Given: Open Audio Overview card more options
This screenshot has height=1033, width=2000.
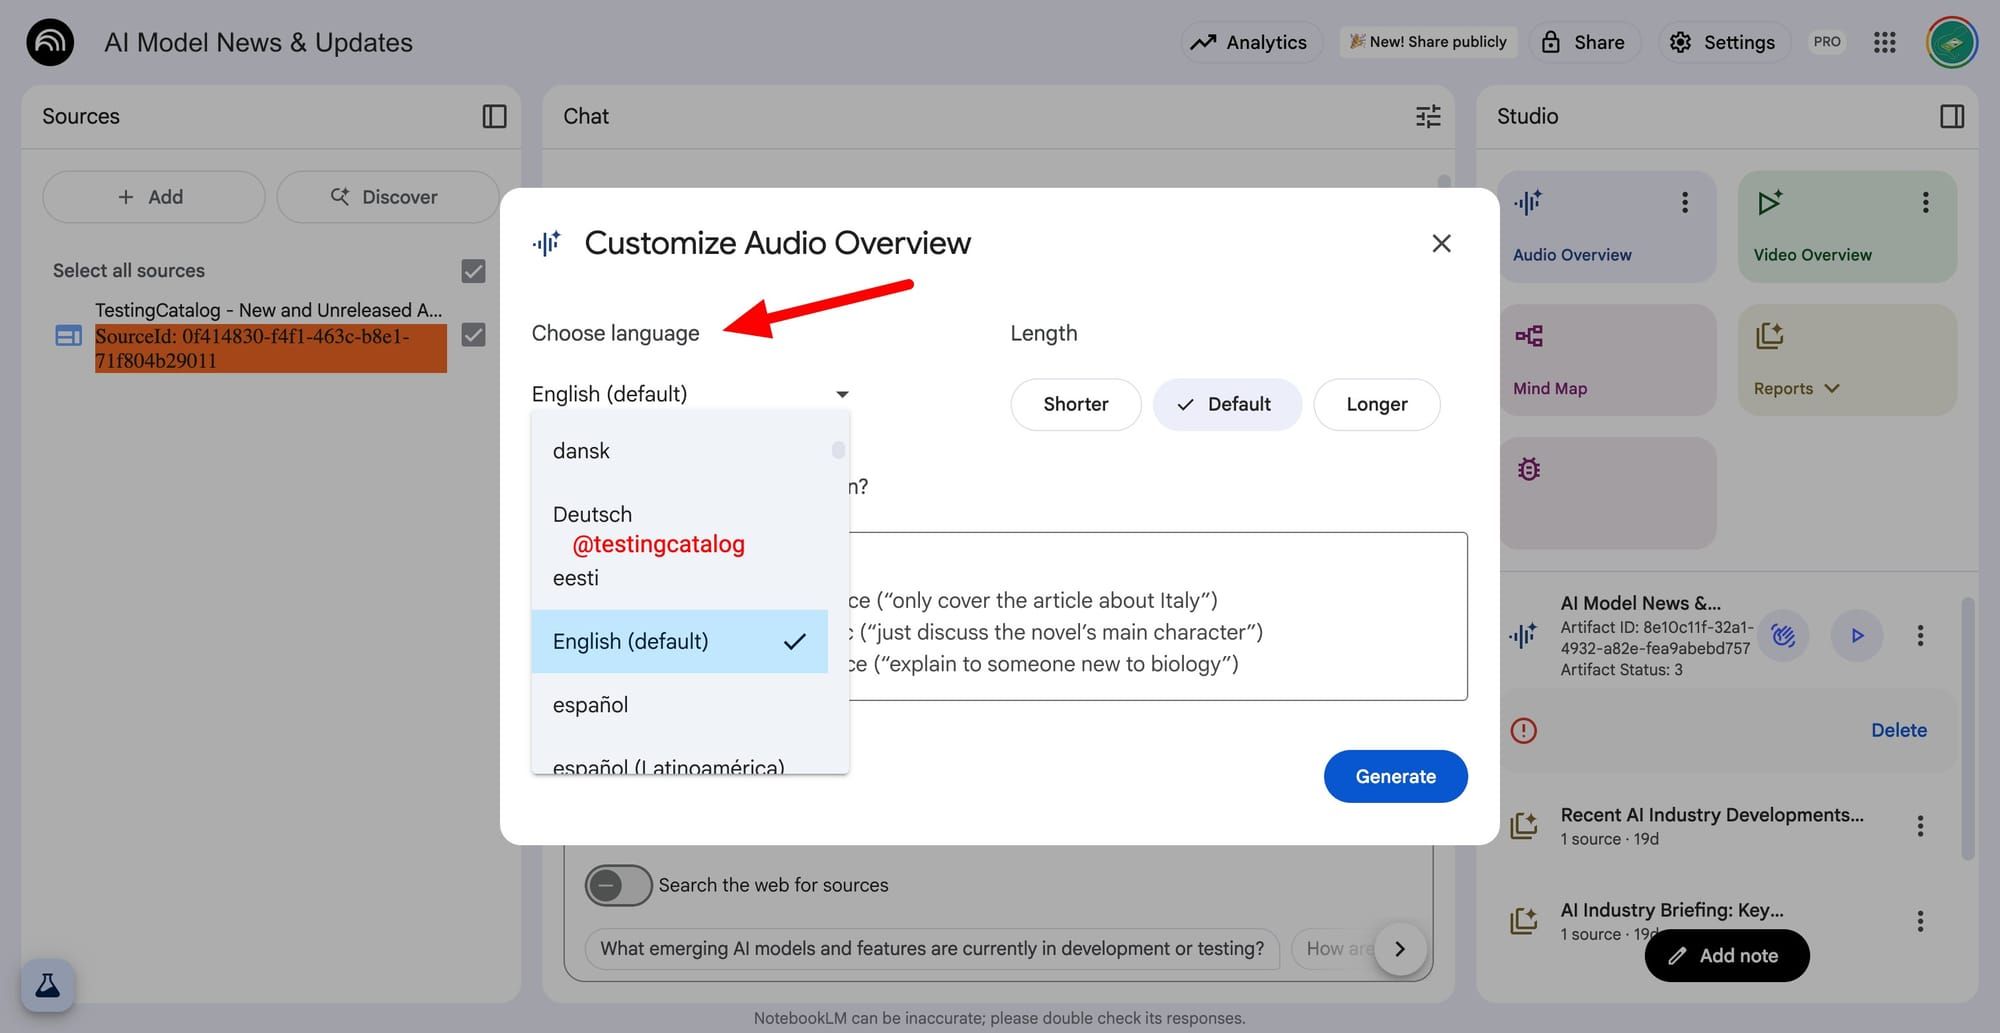Looking at the screenshot, I should tap(1685, 203).
